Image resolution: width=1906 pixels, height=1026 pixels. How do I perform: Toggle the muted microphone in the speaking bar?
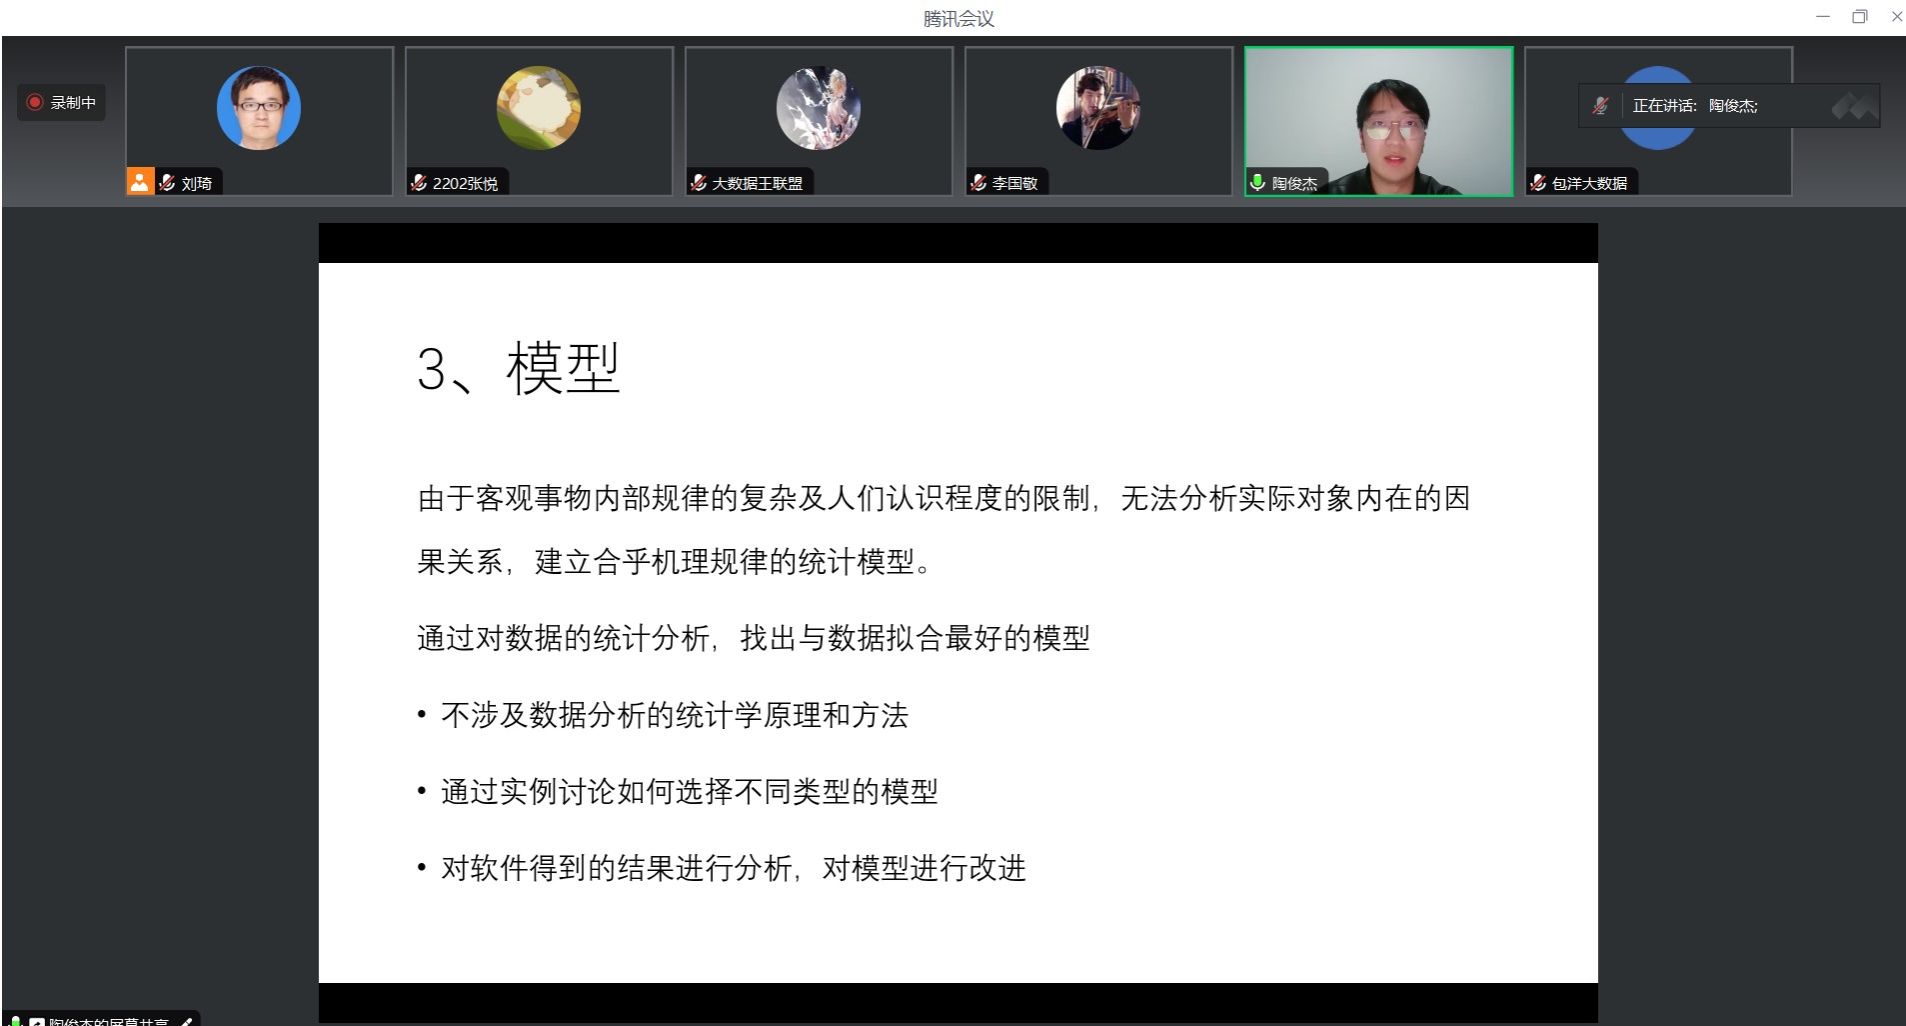[1600, 106]
